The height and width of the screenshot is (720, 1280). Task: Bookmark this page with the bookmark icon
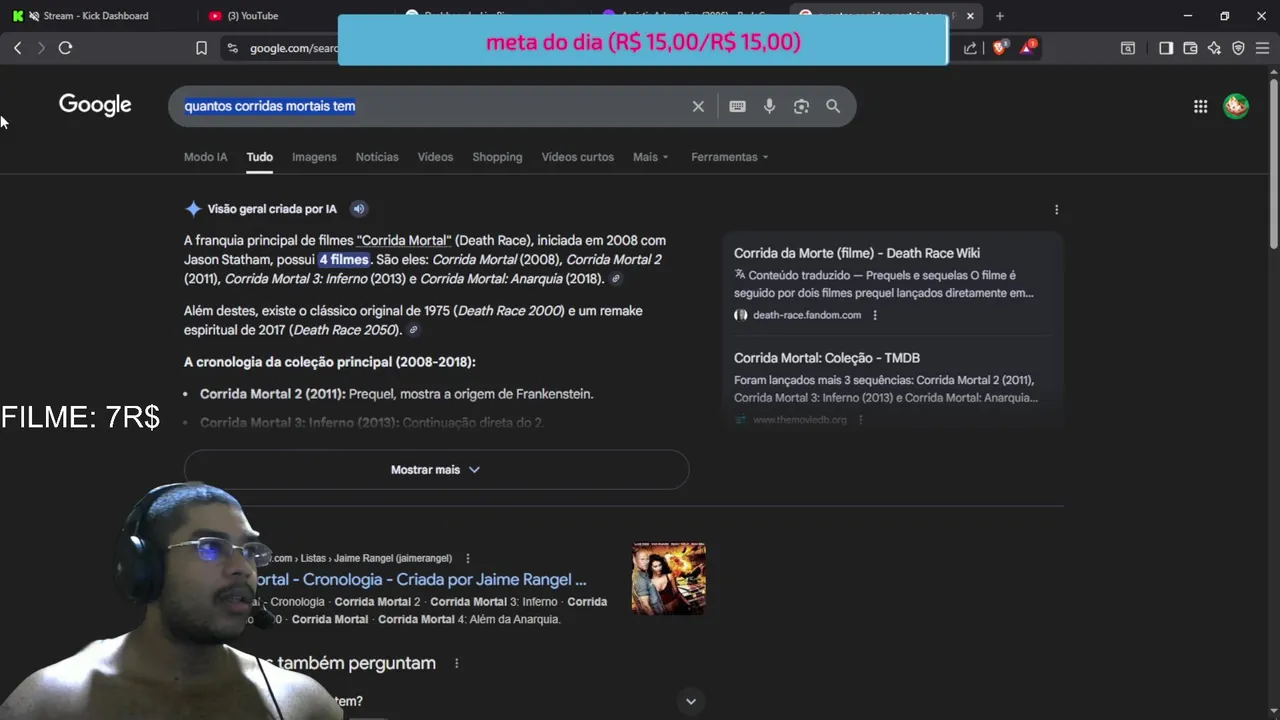pos(201,48)
